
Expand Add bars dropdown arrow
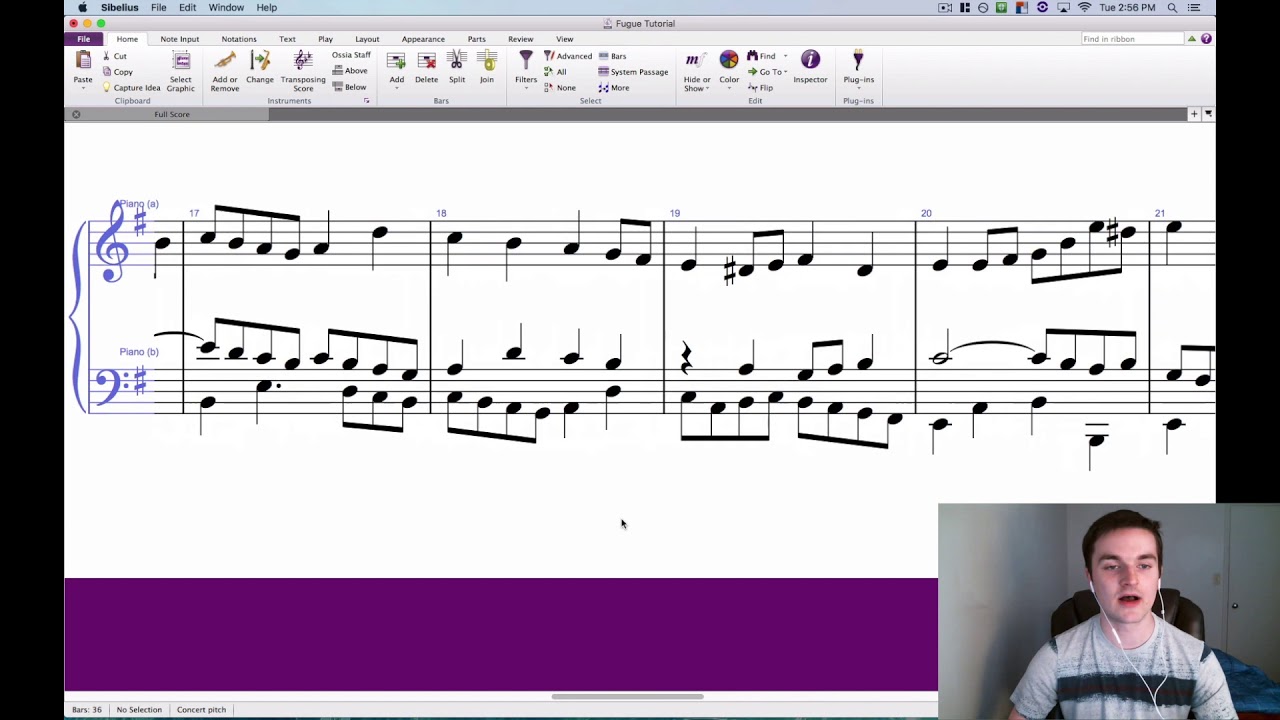pos(396,89)
